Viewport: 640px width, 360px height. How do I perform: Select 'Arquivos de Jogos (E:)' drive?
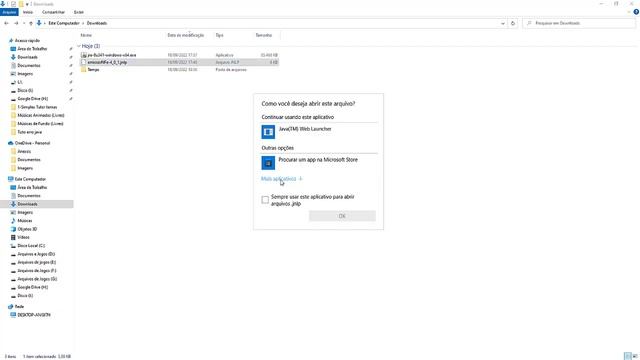point(36,262)
